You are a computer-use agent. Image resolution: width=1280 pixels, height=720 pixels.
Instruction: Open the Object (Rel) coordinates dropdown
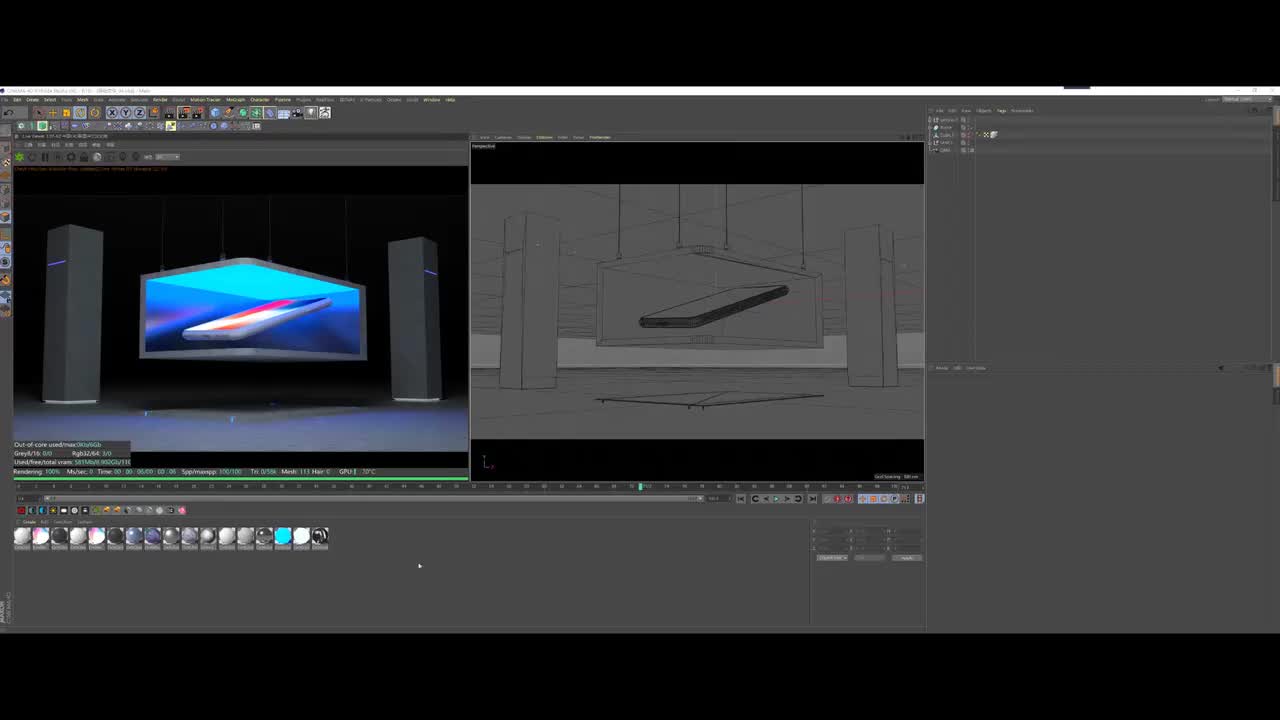pos(832,557)
